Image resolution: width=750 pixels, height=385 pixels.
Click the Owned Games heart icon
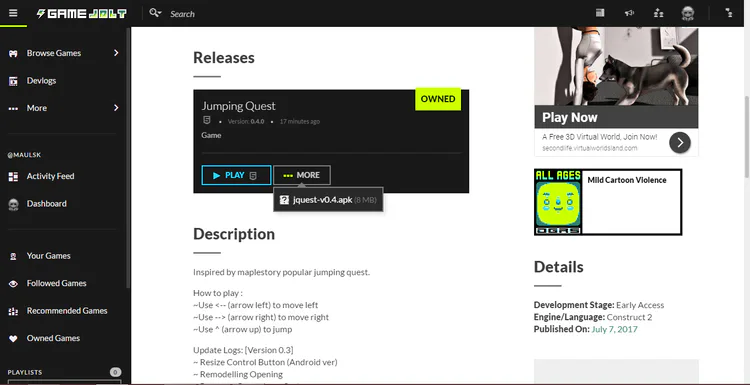point(13,339)
